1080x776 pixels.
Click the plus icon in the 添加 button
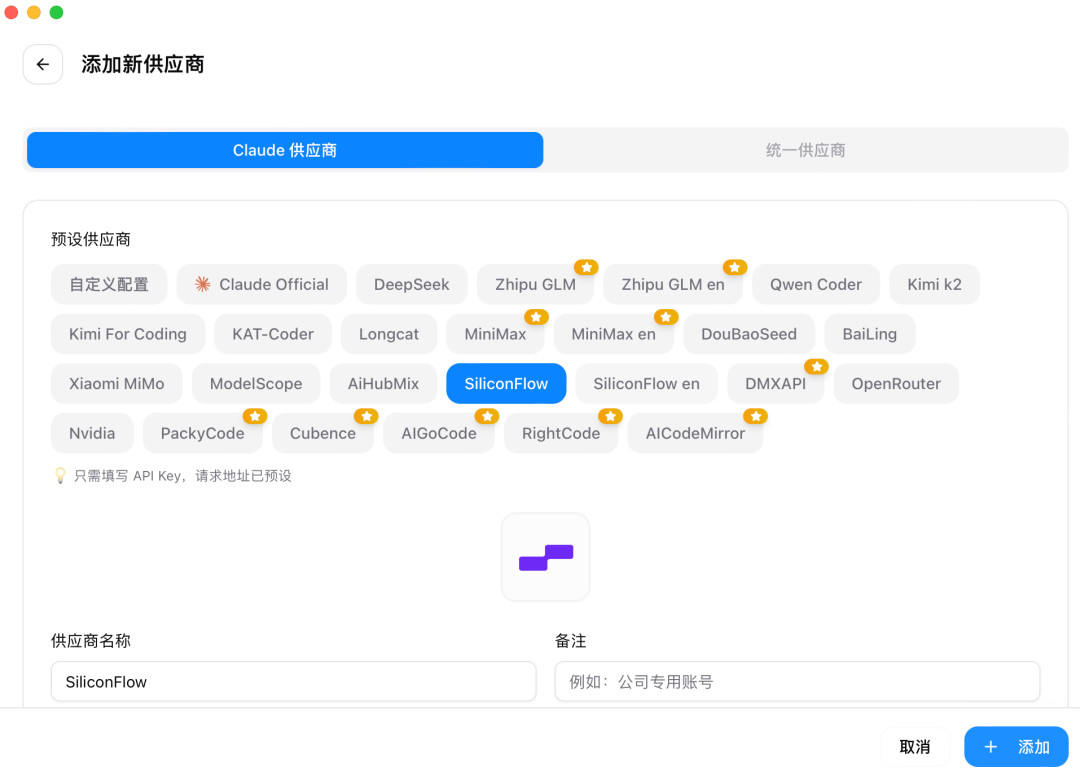pos(990,747)
